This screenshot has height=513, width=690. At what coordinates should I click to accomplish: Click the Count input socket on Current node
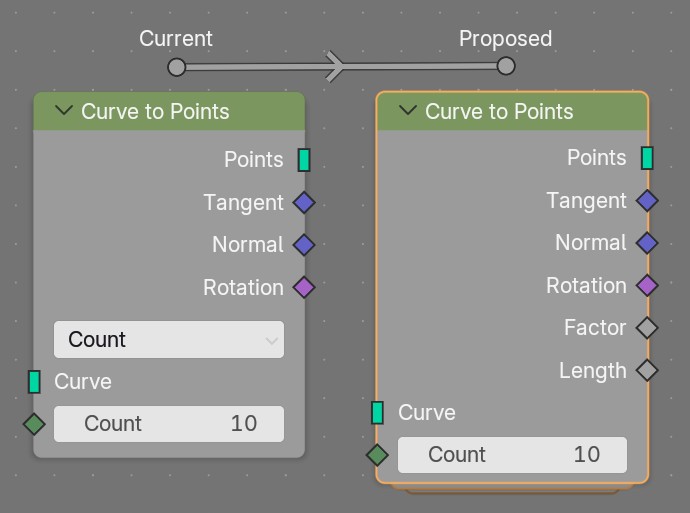pyautogui.click(x=34, y=424)
